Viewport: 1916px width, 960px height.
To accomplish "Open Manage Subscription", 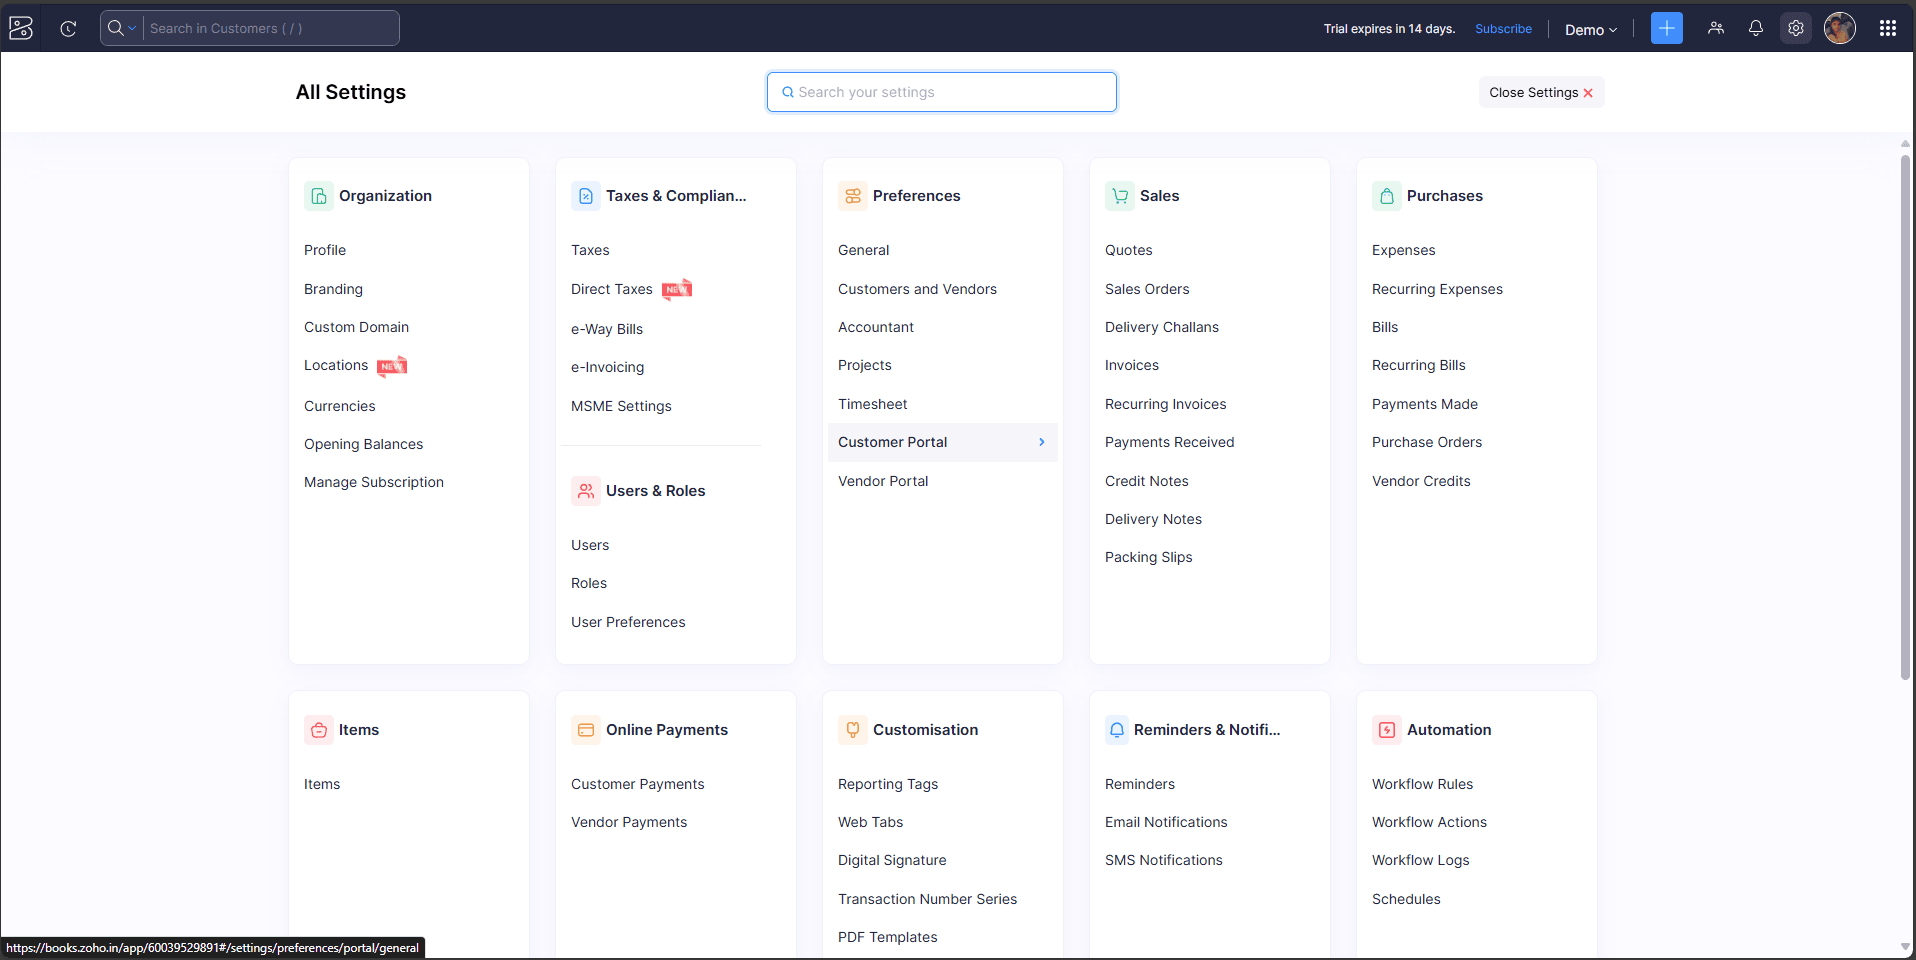I will point(374,482).
